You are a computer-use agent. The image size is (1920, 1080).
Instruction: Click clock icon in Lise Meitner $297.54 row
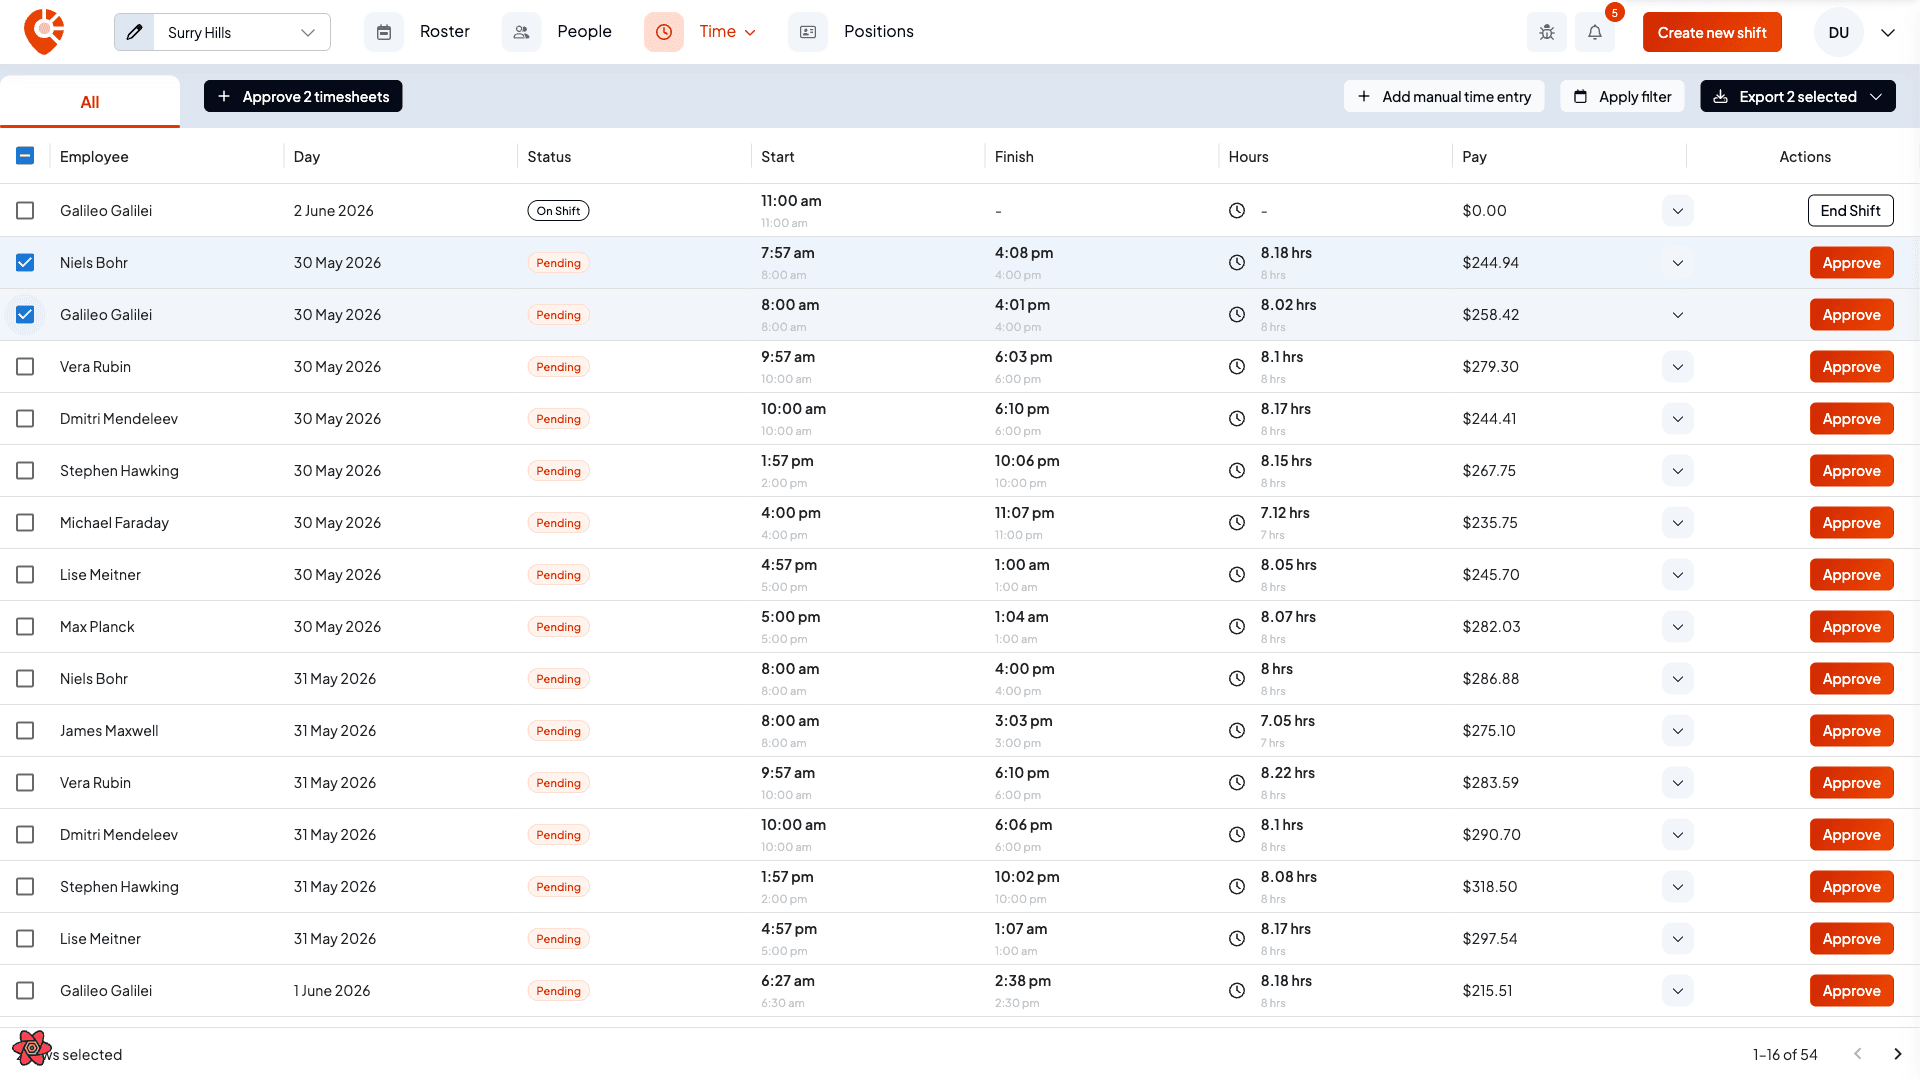1237,939
